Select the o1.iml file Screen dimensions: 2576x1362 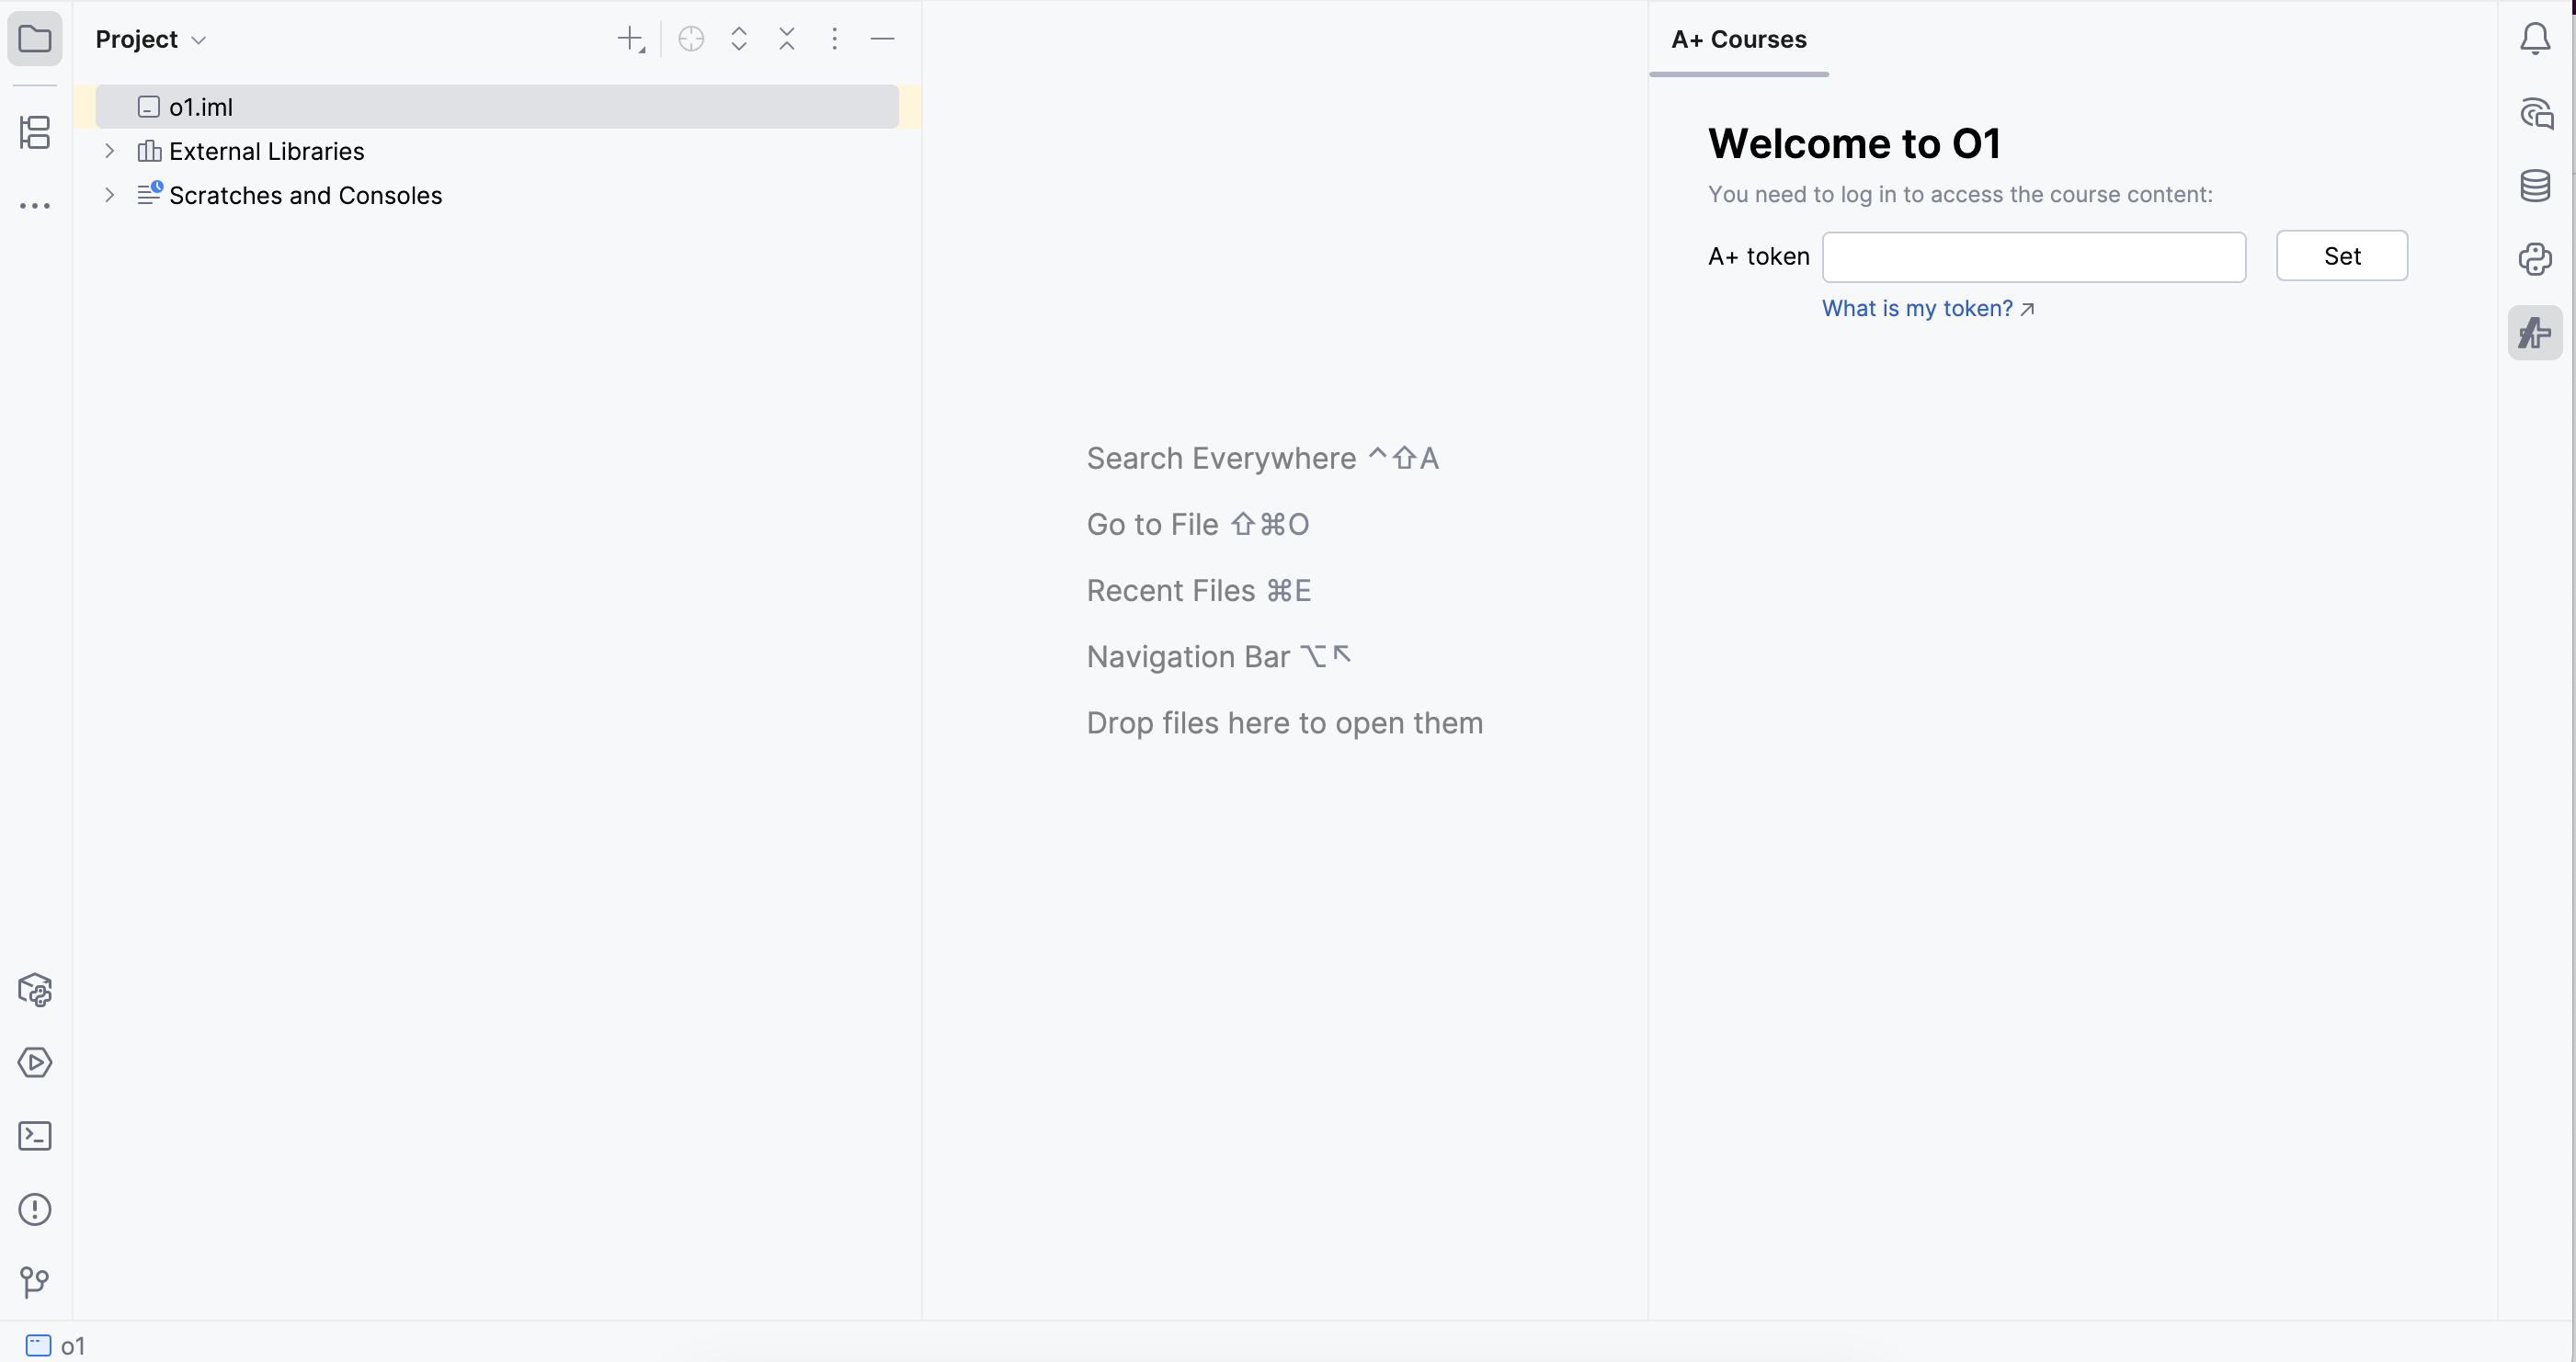click(x=200, y=107)
